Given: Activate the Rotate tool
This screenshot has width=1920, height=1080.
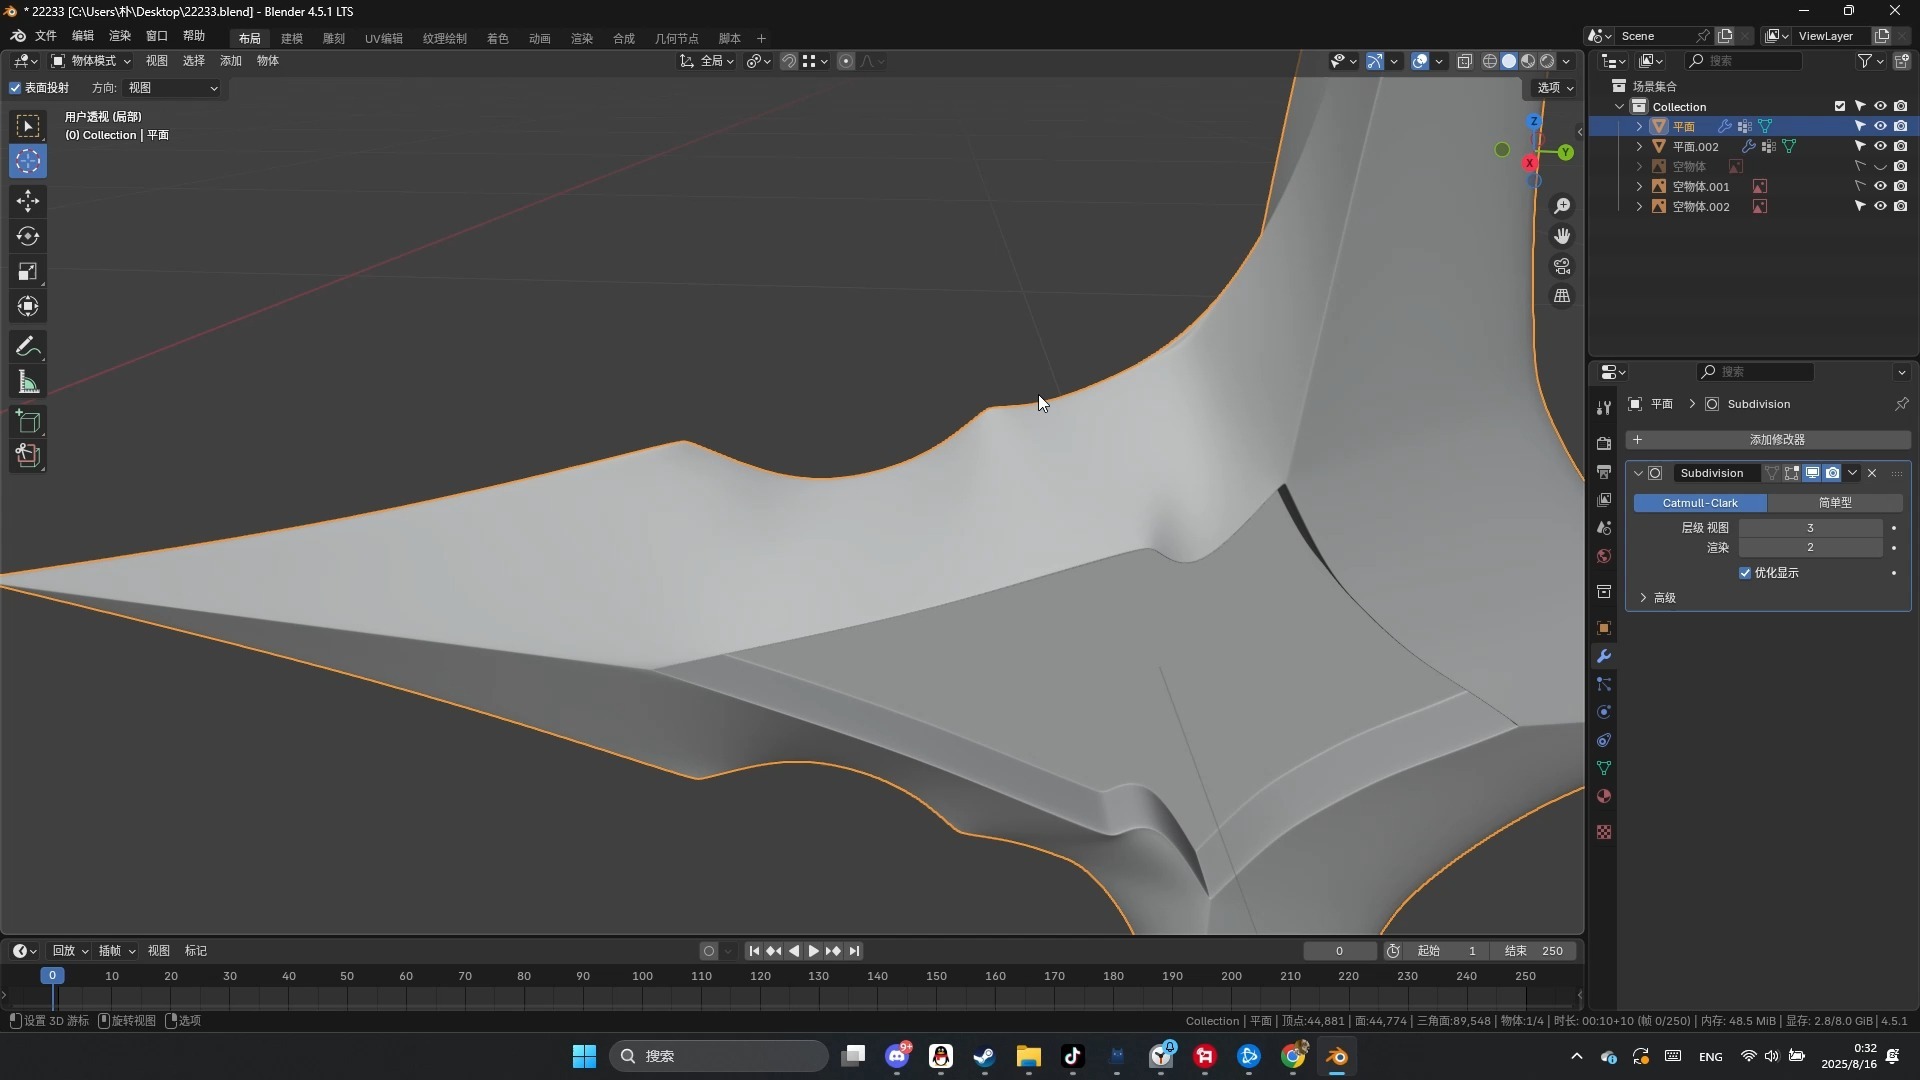Looking at the screenshot, I should [x=28, y=236].
